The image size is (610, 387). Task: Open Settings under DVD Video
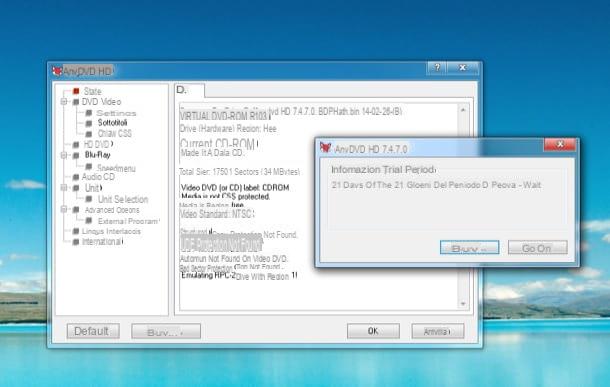coord(116,113)
